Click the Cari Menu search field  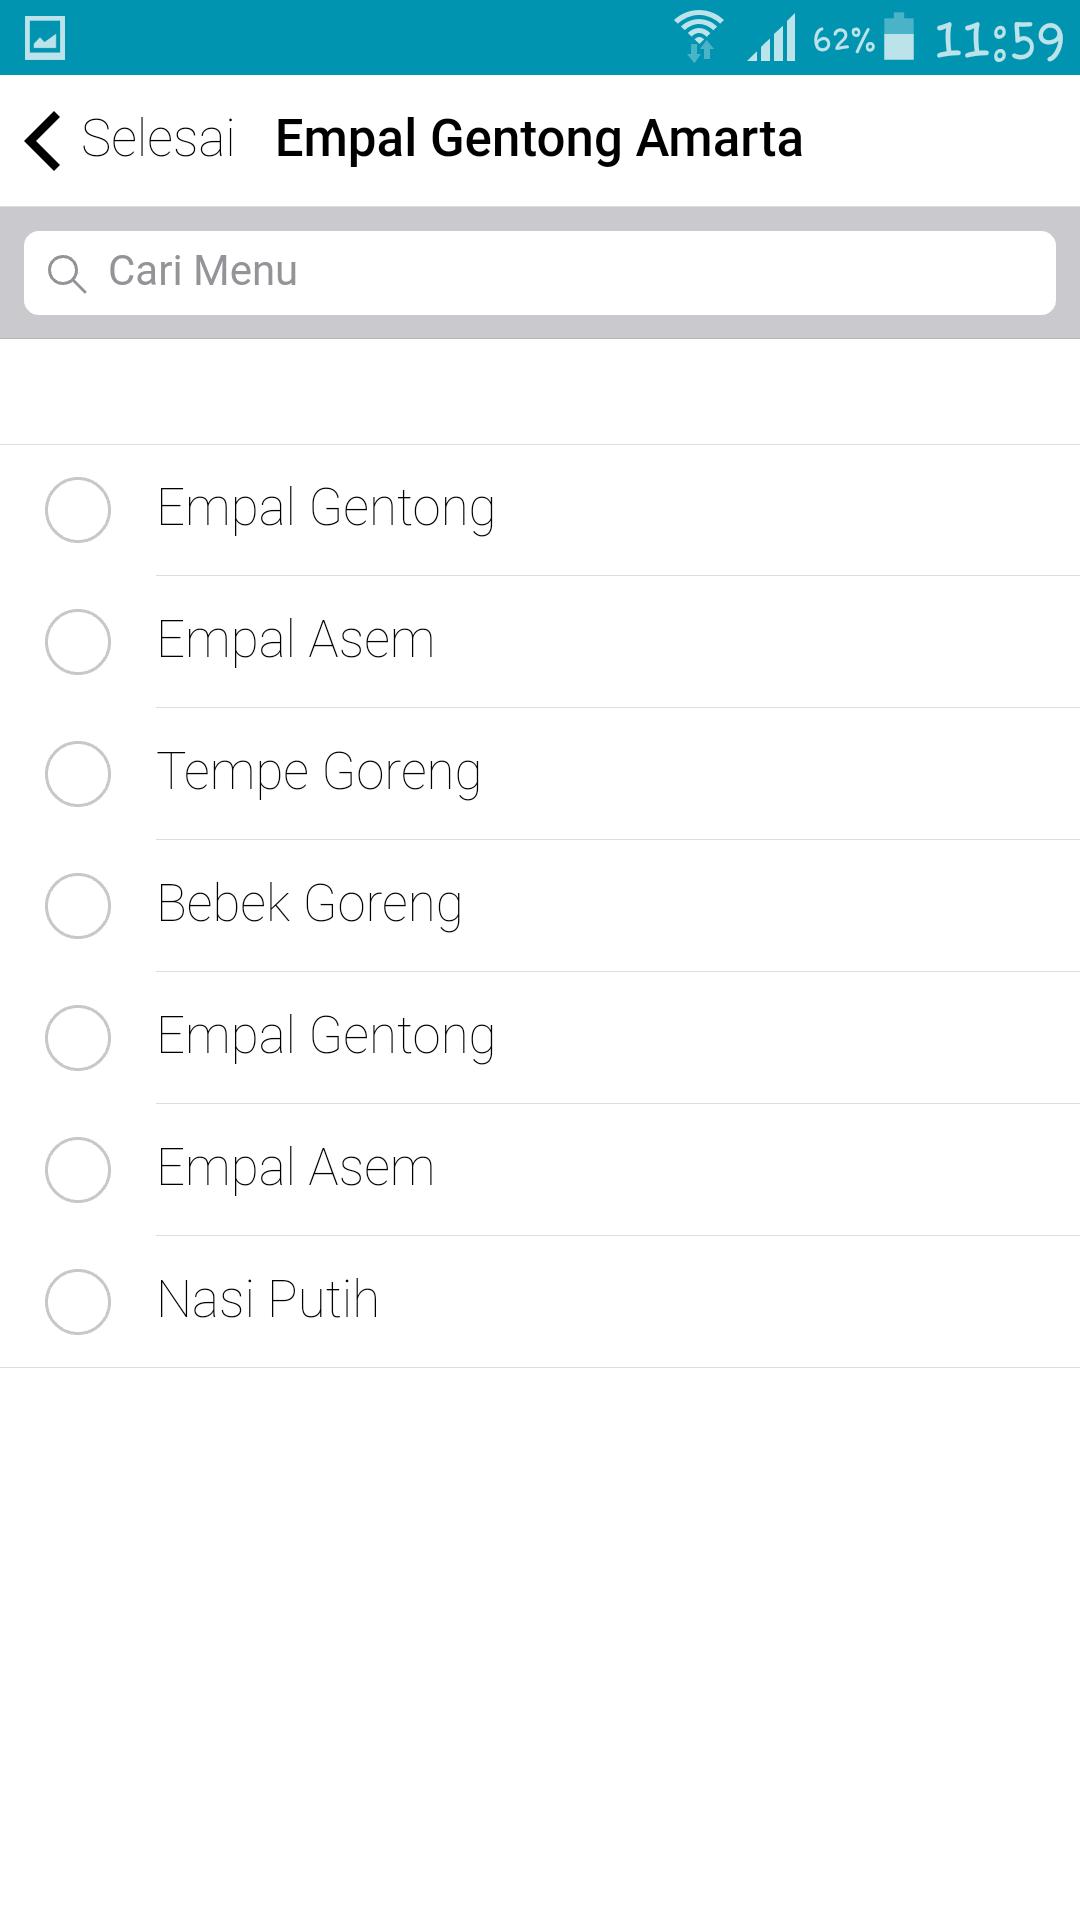click(540, 273)
